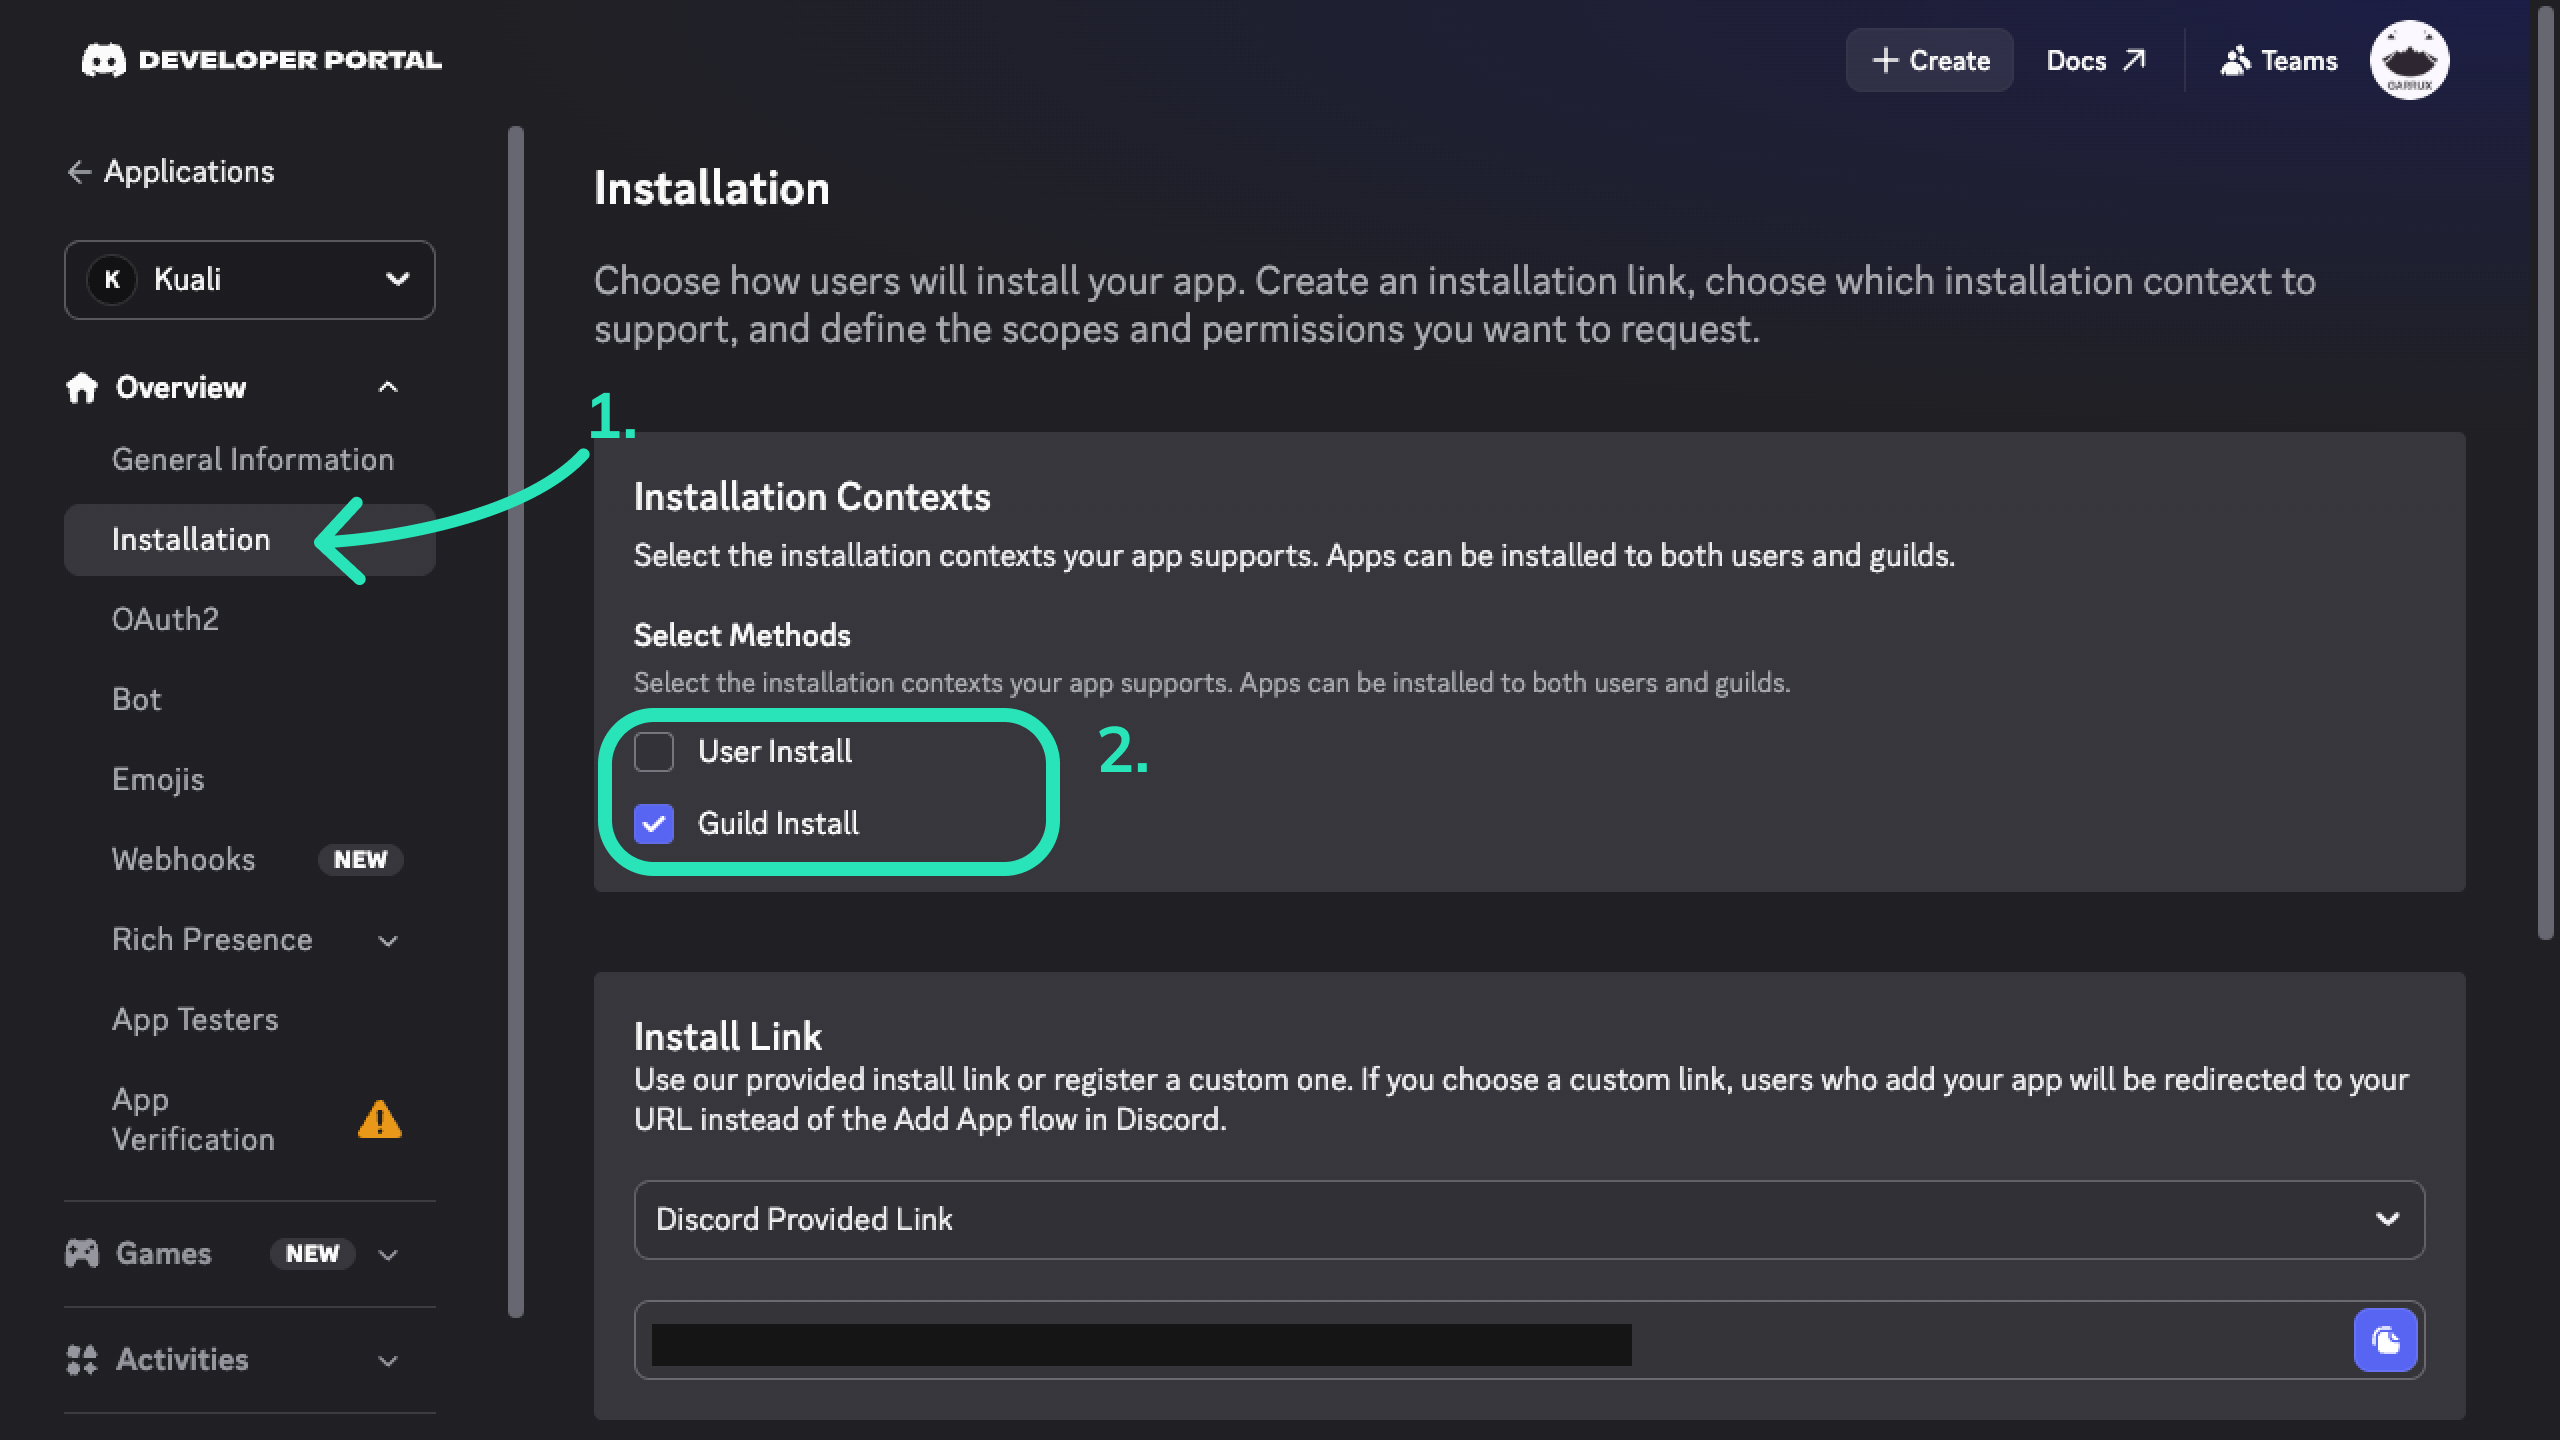2560x1440 pixels.
Task: Go to the OAuth2 page
Action: point(165,619)
